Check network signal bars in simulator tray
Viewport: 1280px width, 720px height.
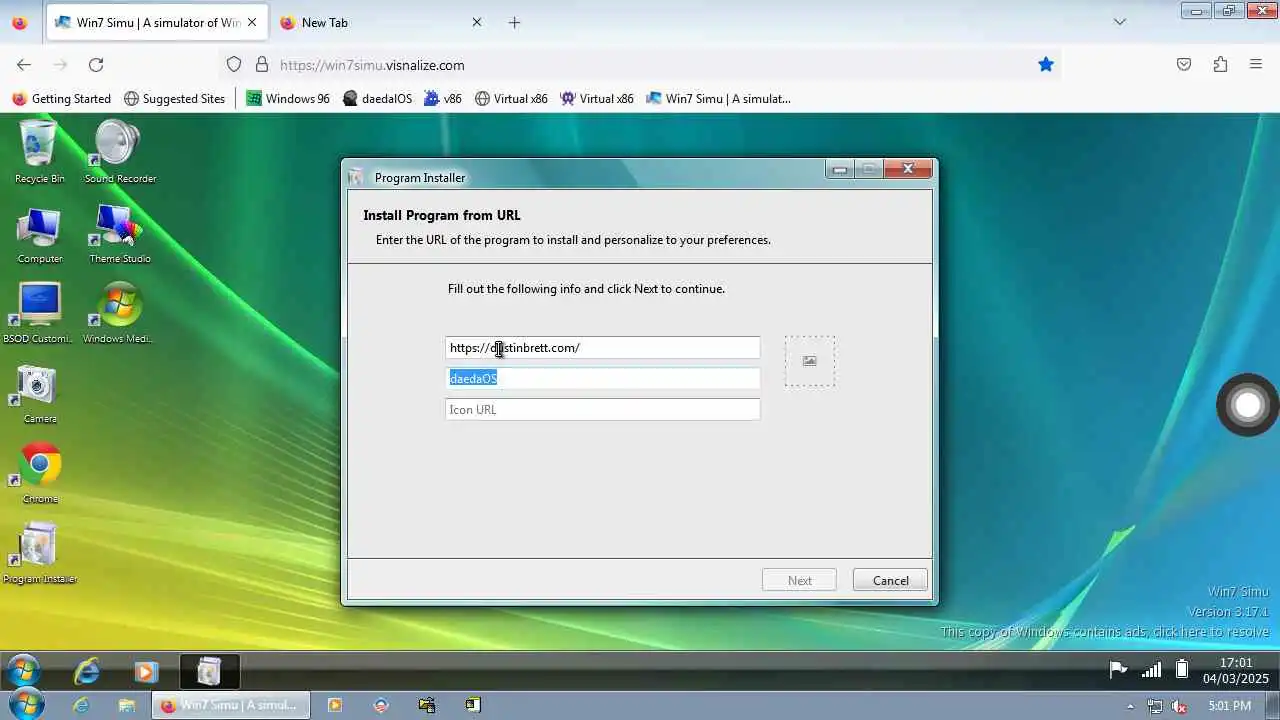[1151, 670]
